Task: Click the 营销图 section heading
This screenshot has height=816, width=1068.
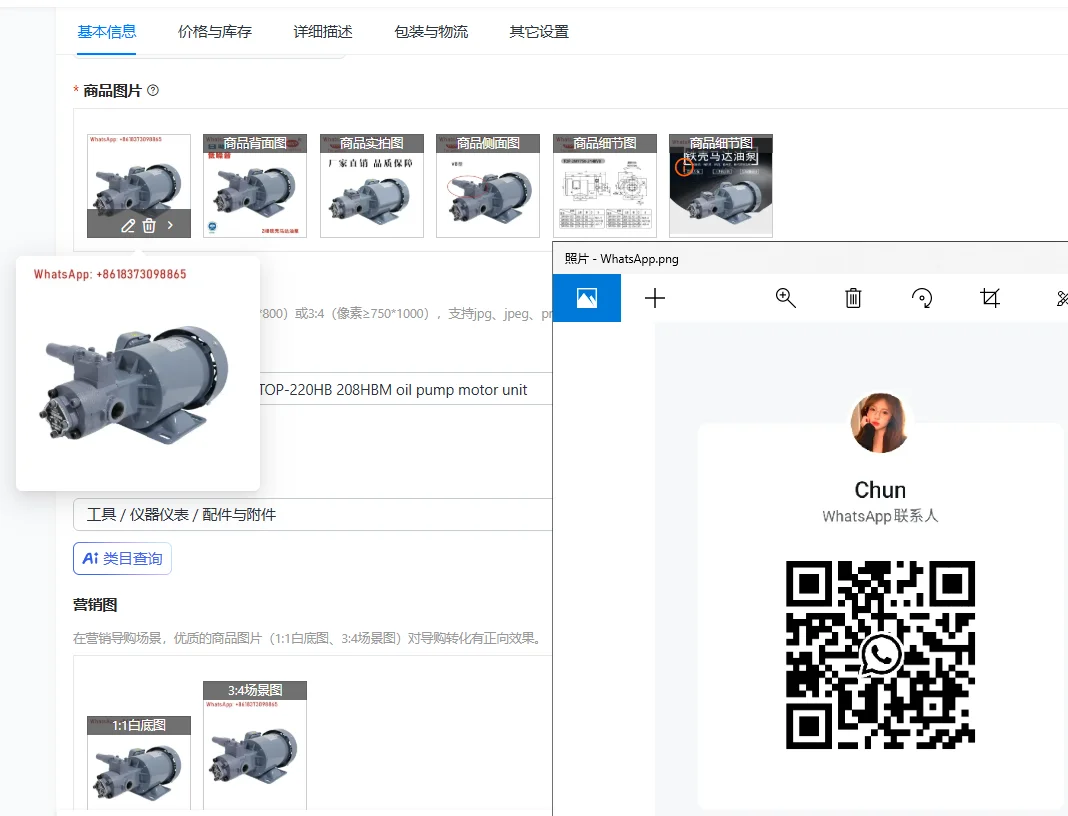Action: [x=95, y=605]
